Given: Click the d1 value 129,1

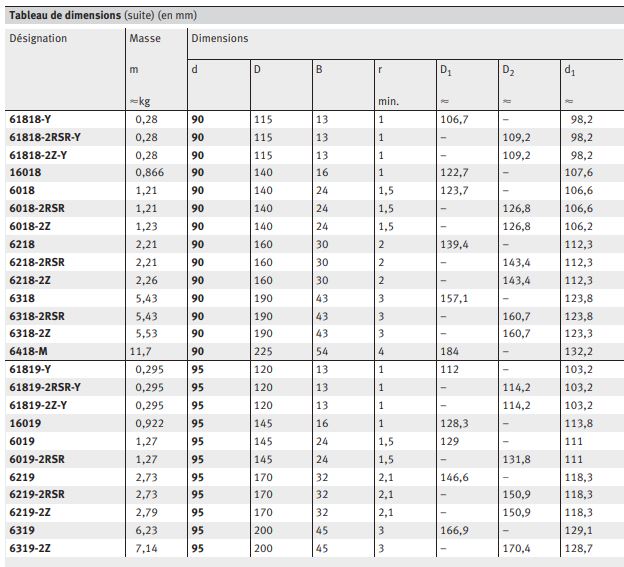Looking at the screenshot, I should tap(579, 530).
